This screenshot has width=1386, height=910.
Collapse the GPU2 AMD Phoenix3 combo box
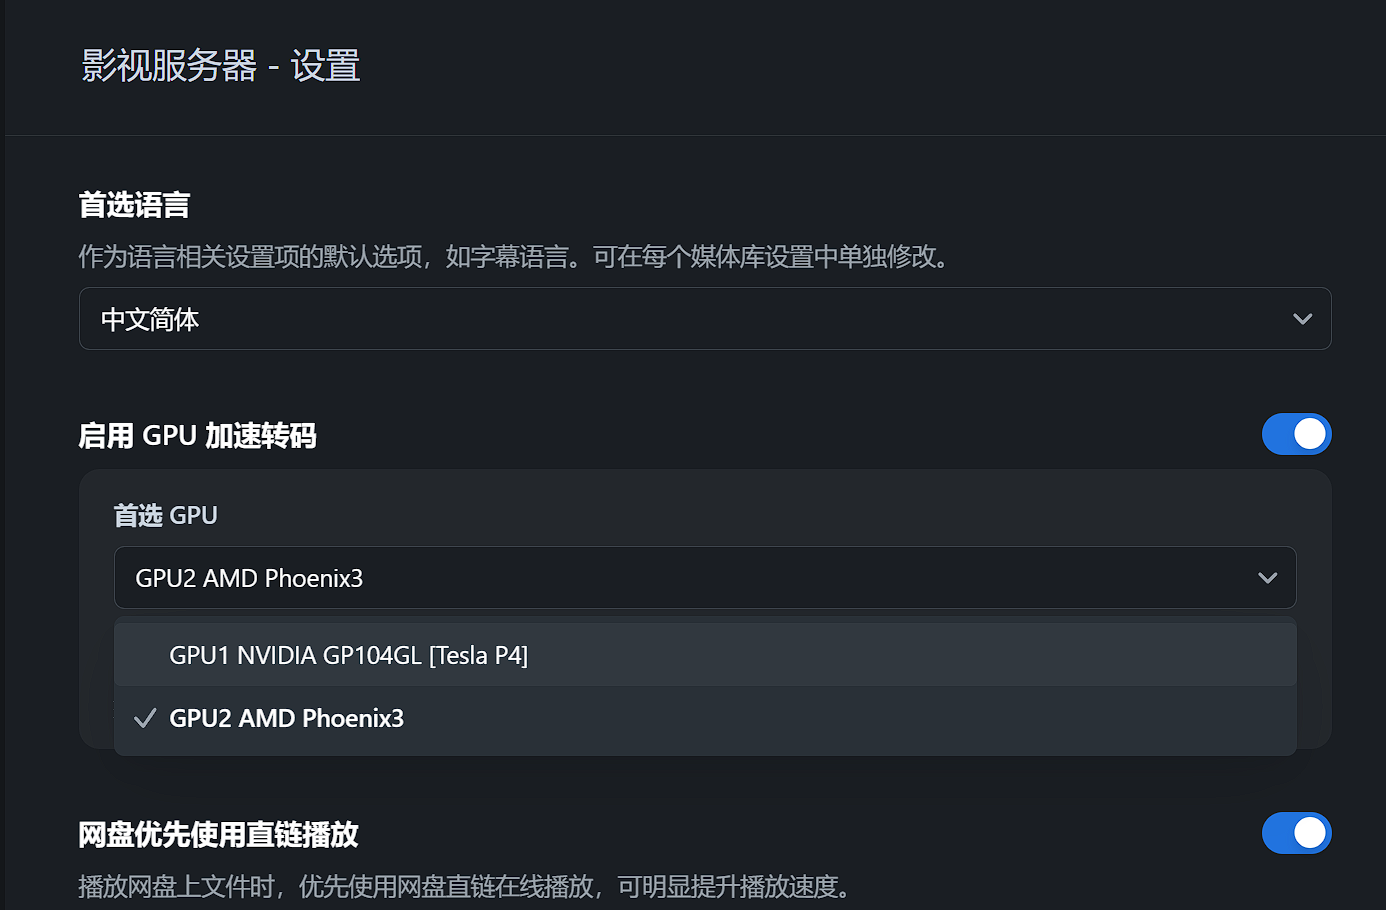click(x=704, y=578)
